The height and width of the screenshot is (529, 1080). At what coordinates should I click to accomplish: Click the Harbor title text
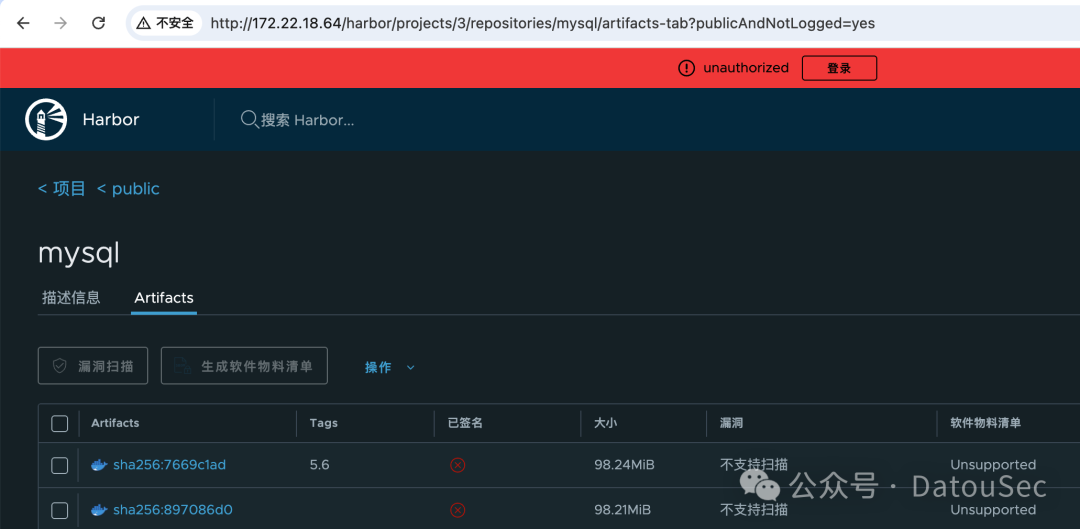pos(111,120)
